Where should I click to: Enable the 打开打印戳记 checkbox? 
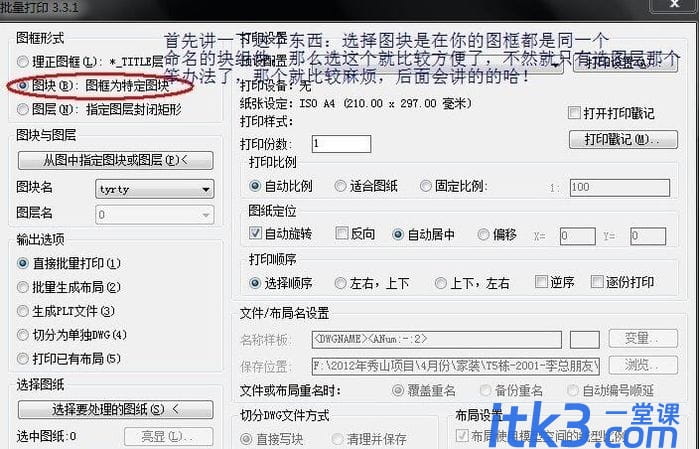tap(574, 112)
